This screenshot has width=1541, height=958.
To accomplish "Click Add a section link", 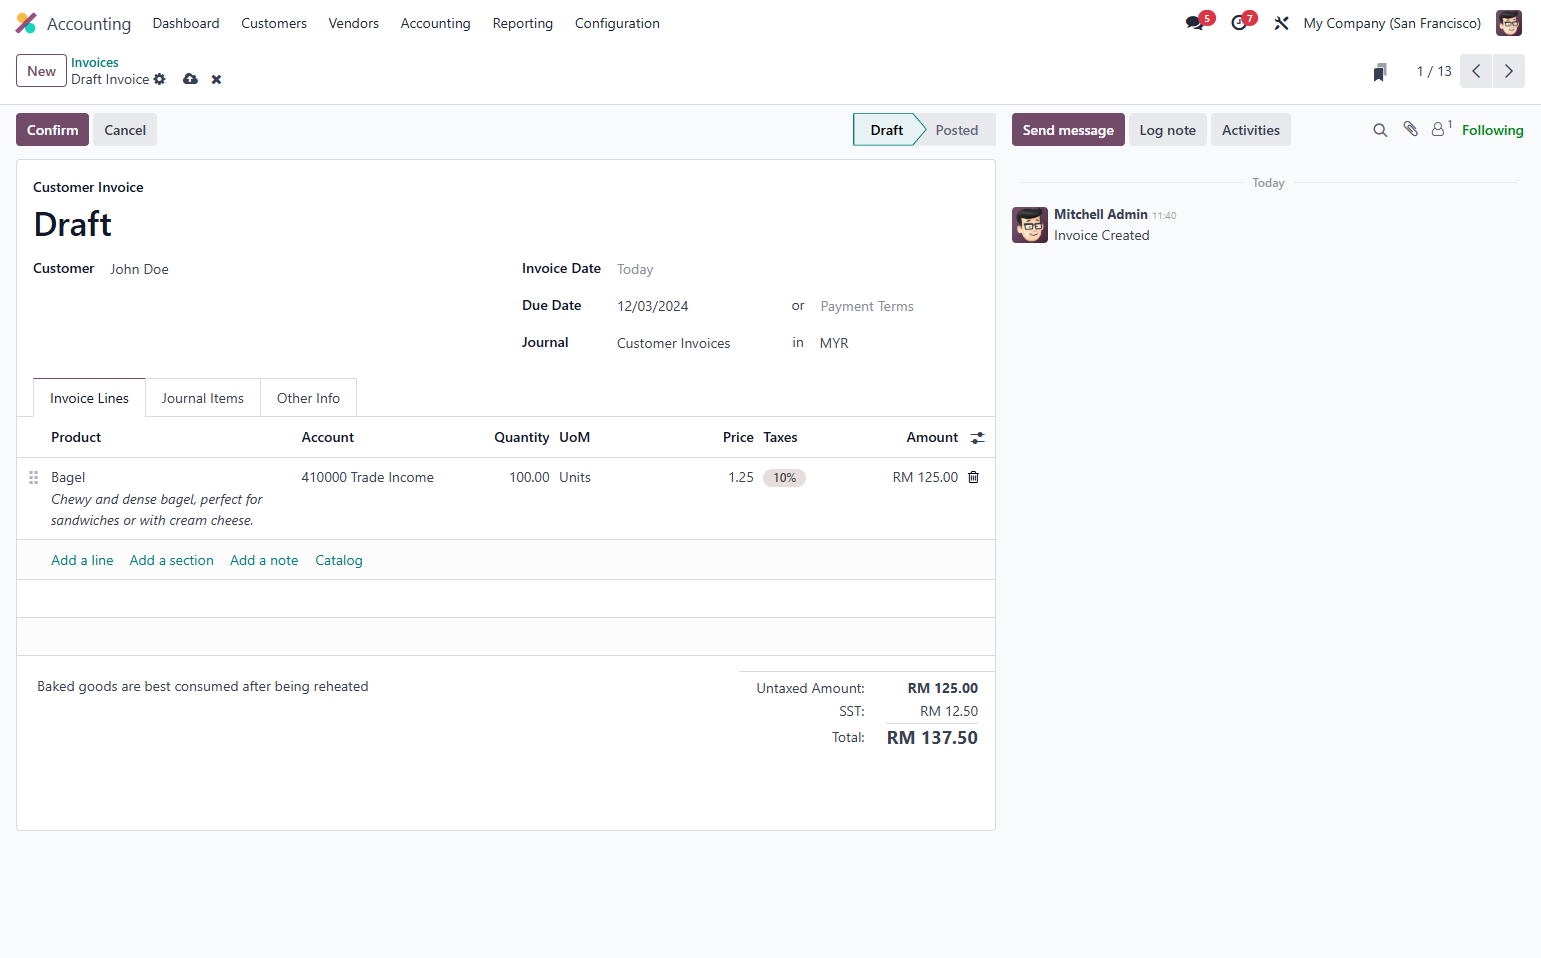I will [x=171, y=560].
